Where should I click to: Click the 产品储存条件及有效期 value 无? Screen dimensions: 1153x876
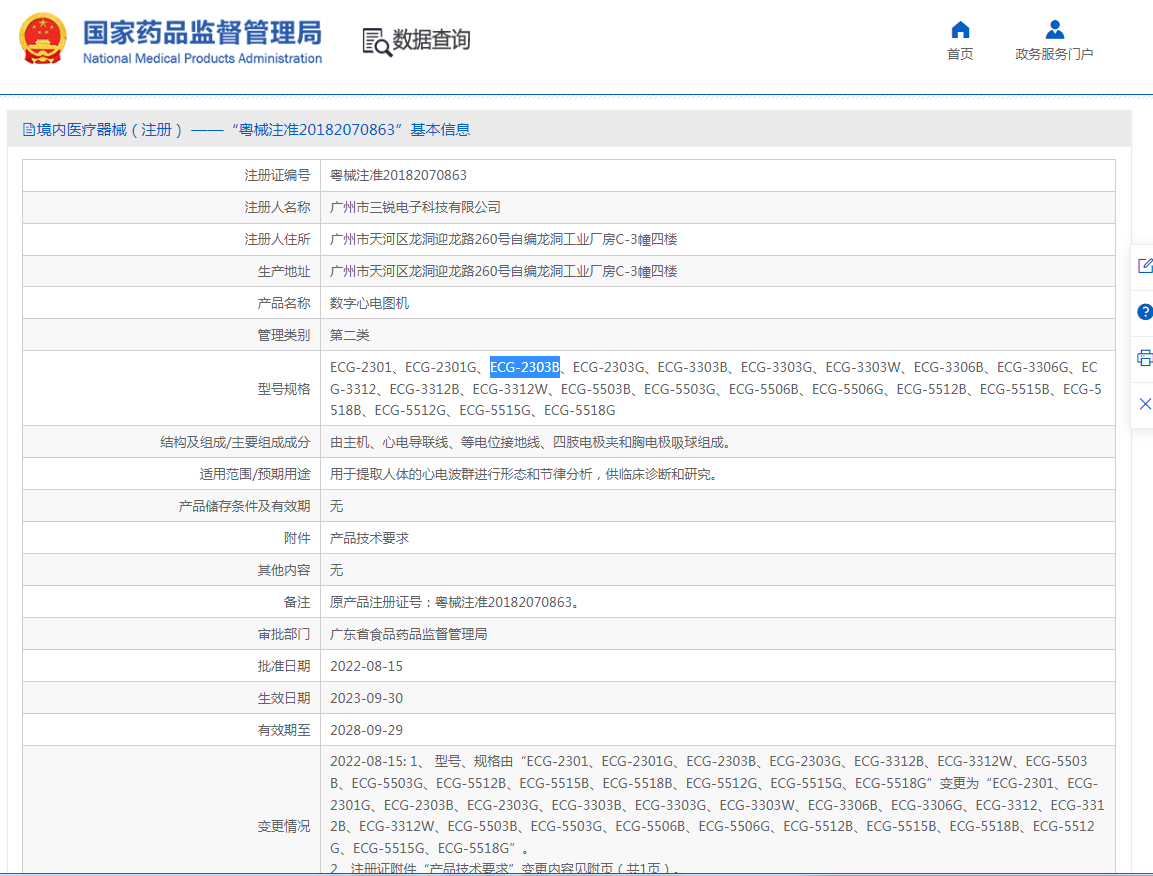(336, 506)
